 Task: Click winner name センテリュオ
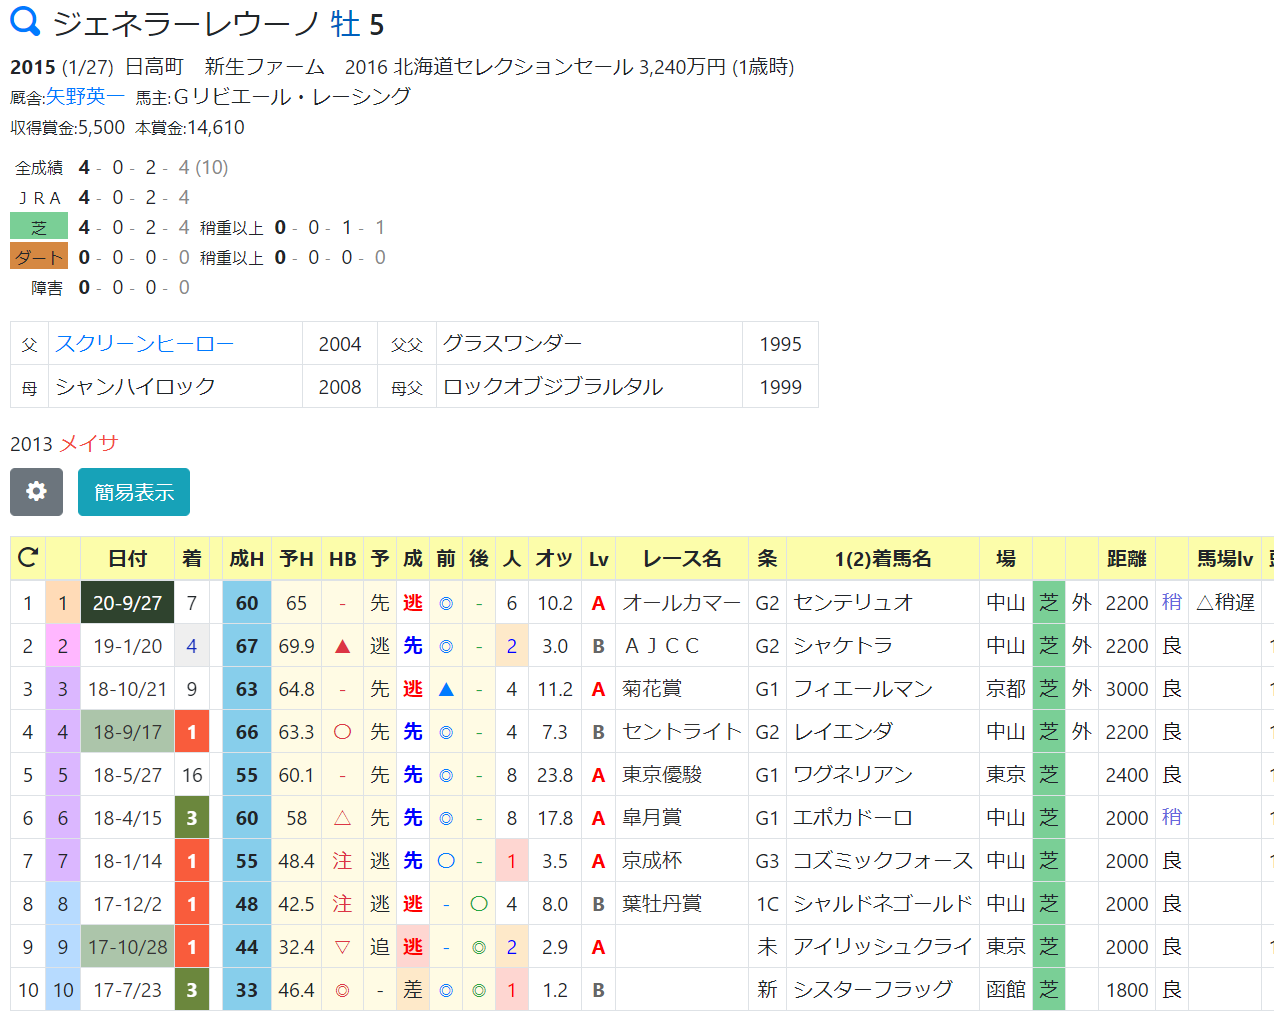[853, 602]
